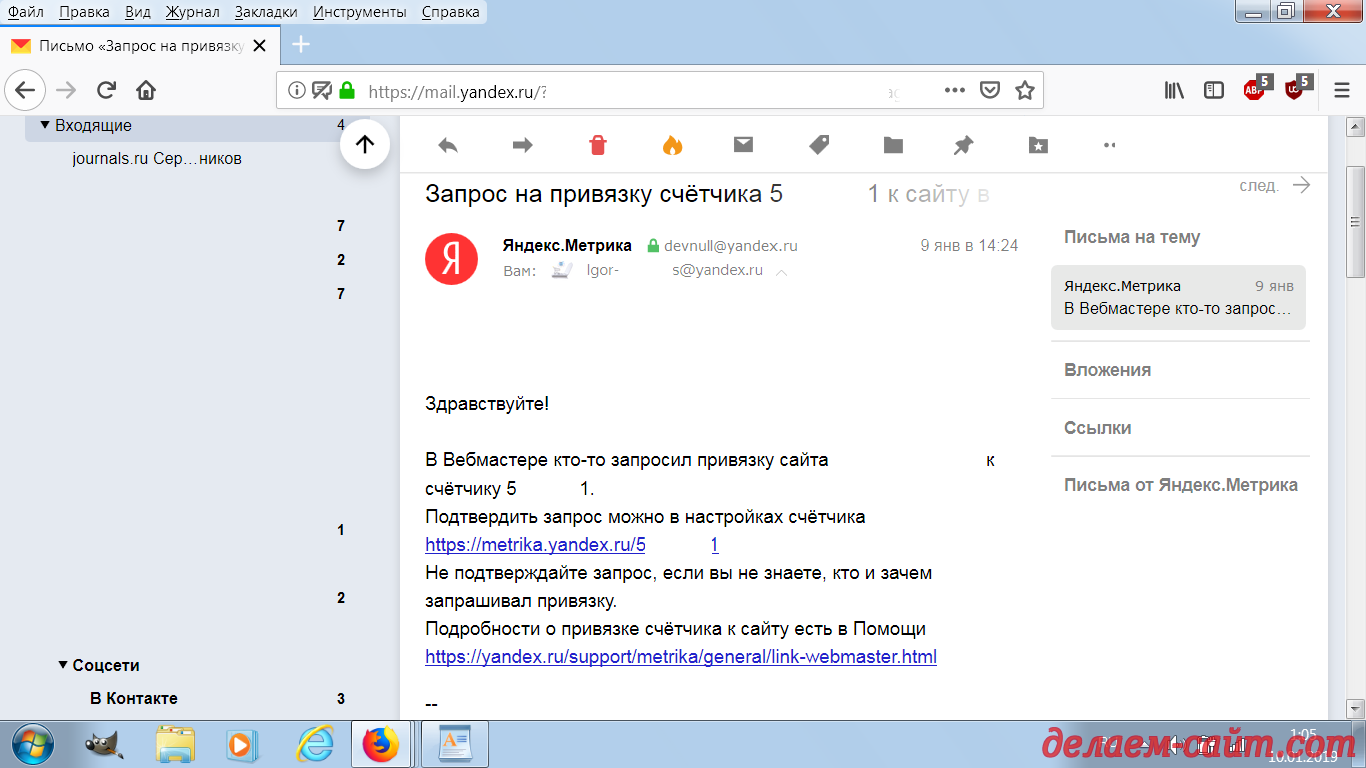This screenshot has width=1366, height=768.
Task: Open Internet Explorer from the taskbar
Action: [x=315, y=744]
